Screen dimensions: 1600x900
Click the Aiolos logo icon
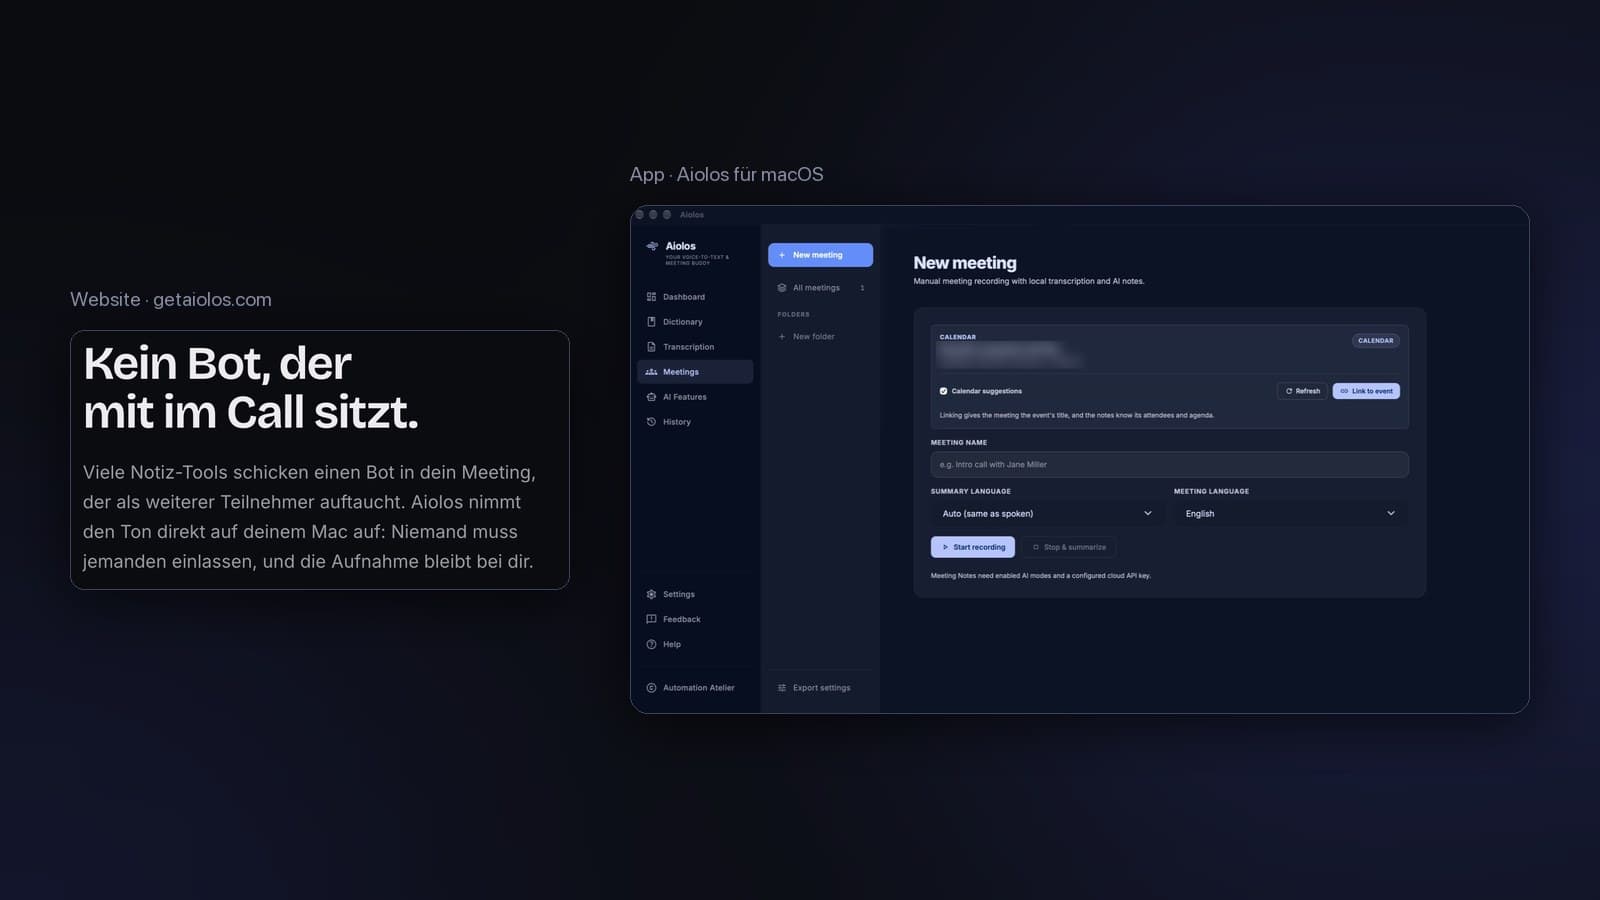pyautogui.click(x=652, y=246)
